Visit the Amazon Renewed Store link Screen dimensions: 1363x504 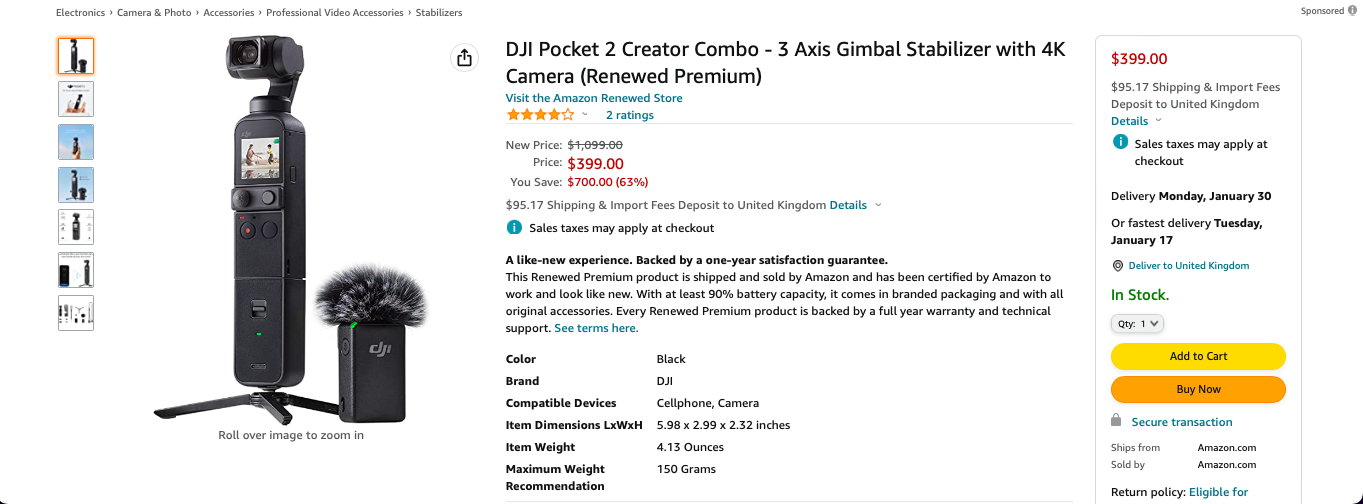coord(594,98)
